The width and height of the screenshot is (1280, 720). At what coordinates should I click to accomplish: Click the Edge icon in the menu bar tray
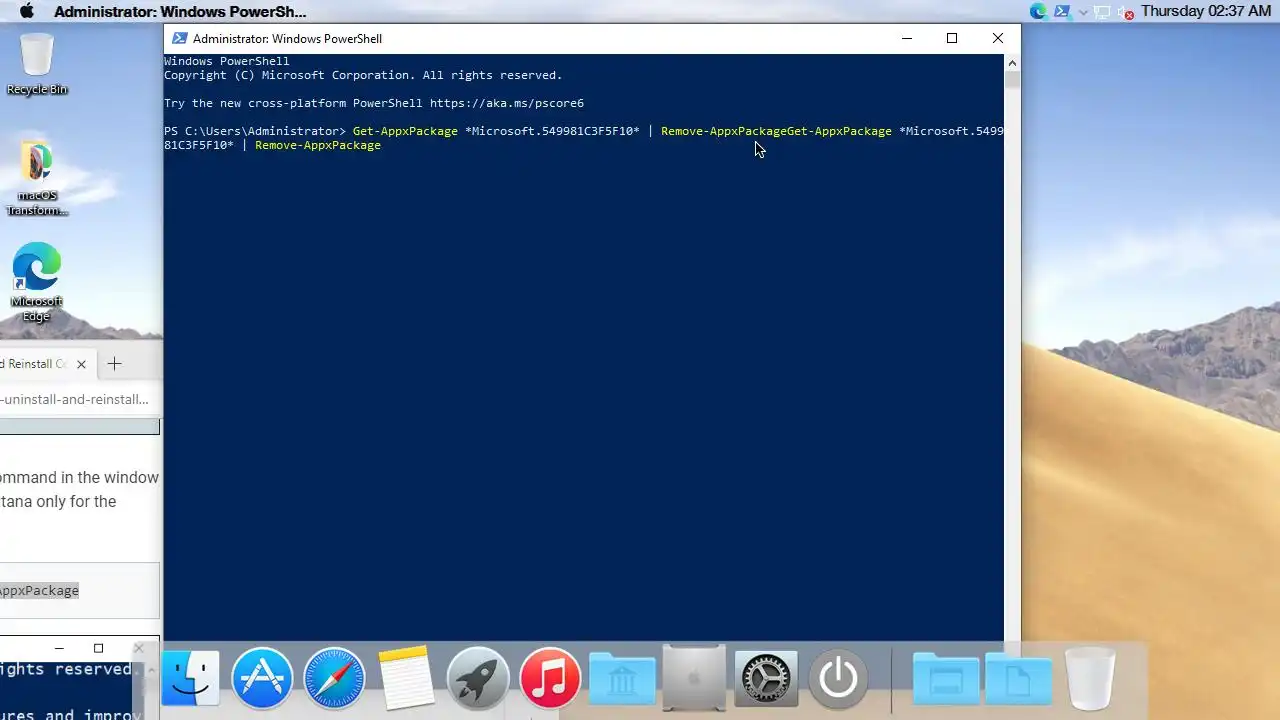[x=1039, y=12]
